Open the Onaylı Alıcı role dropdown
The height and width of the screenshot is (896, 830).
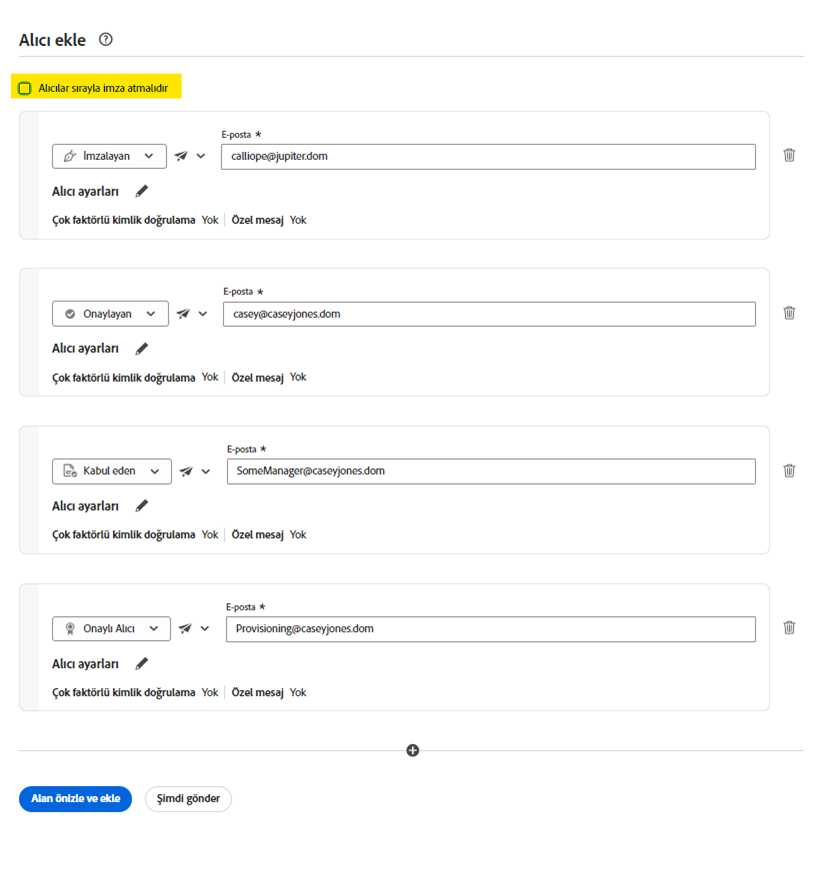pyautogui.click(x=111, y=629)
